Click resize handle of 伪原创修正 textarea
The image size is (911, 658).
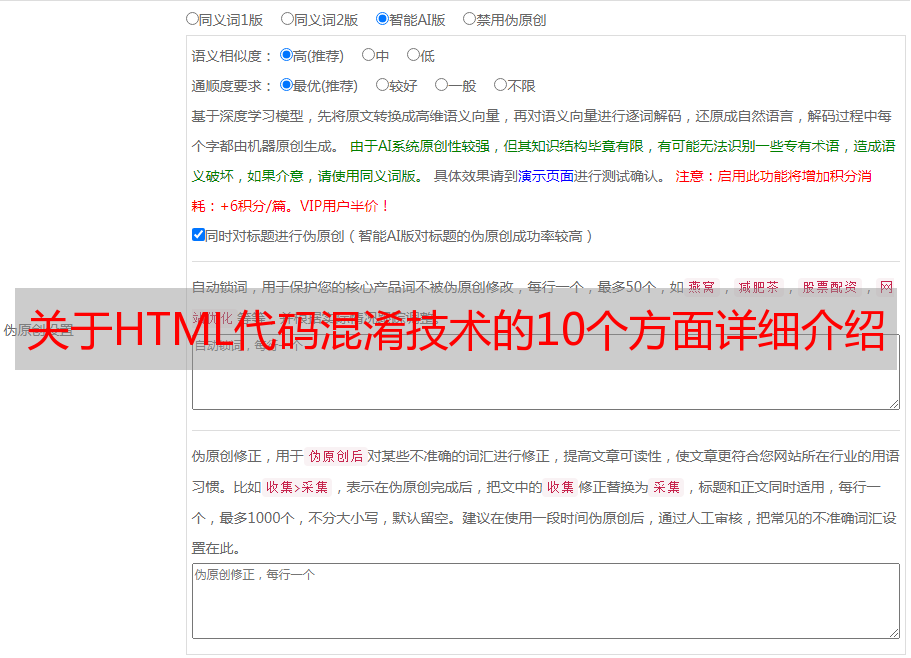(x=894, y=633)
